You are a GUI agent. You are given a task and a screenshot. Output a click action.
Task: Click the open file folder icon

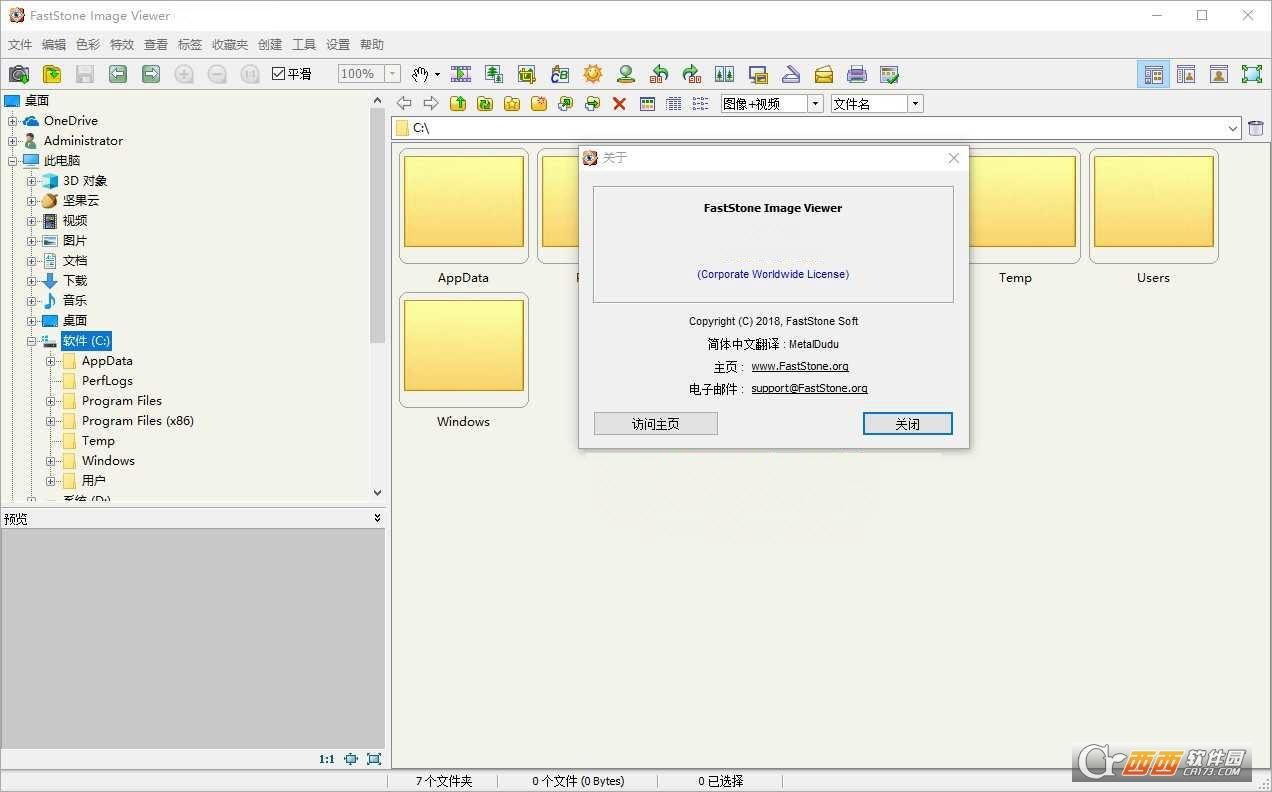tap(52, 74)
